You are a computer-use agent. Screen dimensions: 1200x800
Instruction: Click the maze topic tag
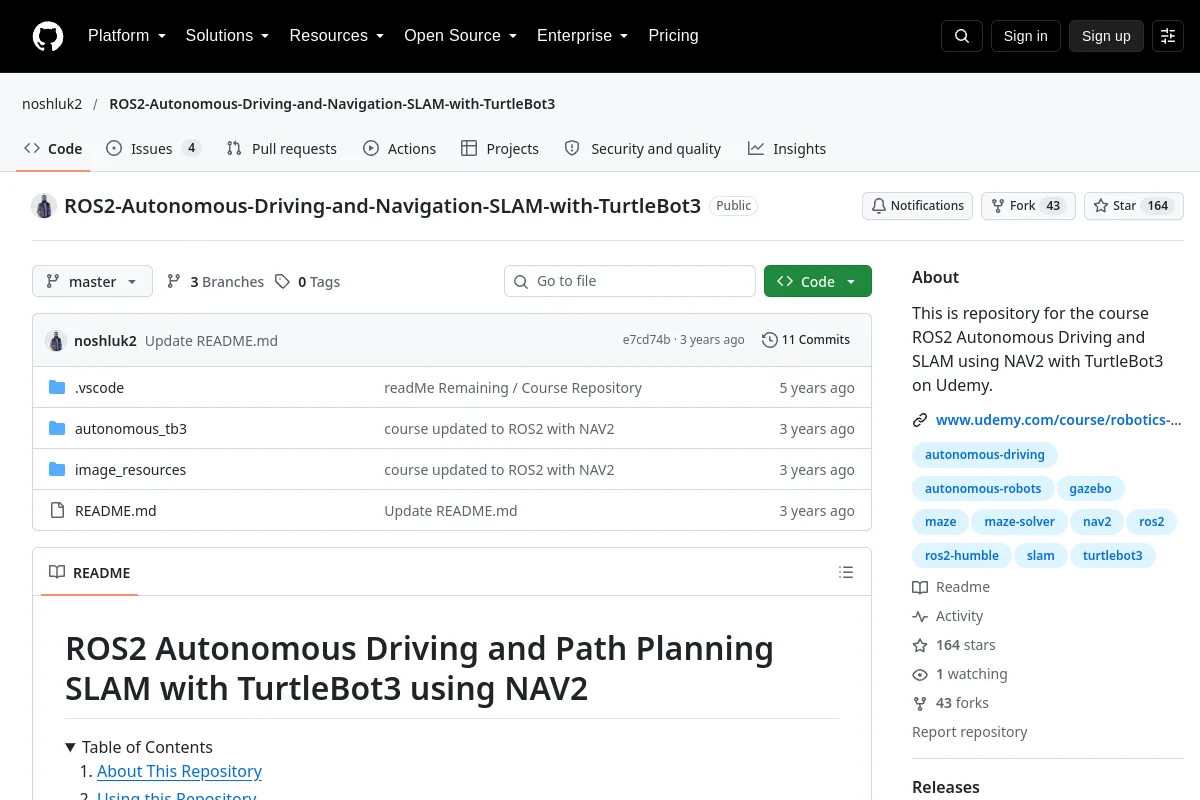coord(940,522)
